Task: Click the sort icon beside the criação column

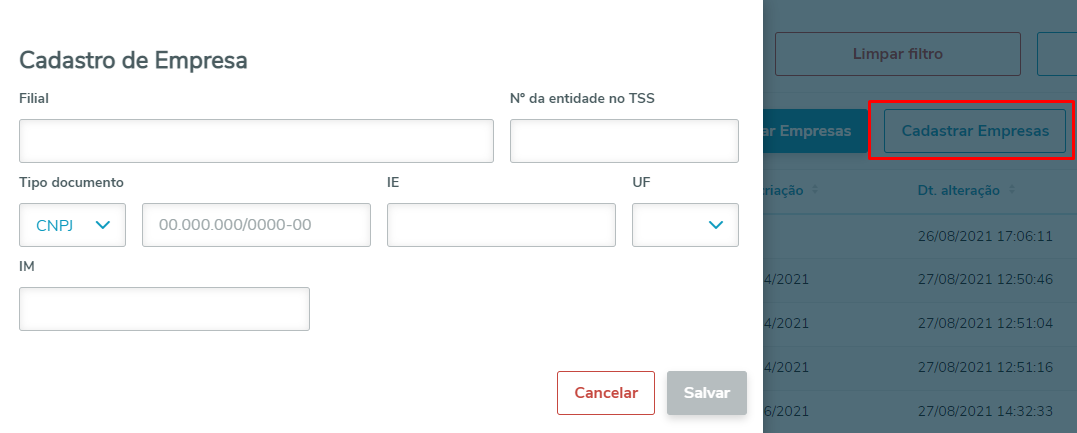Action: [814, 190]
